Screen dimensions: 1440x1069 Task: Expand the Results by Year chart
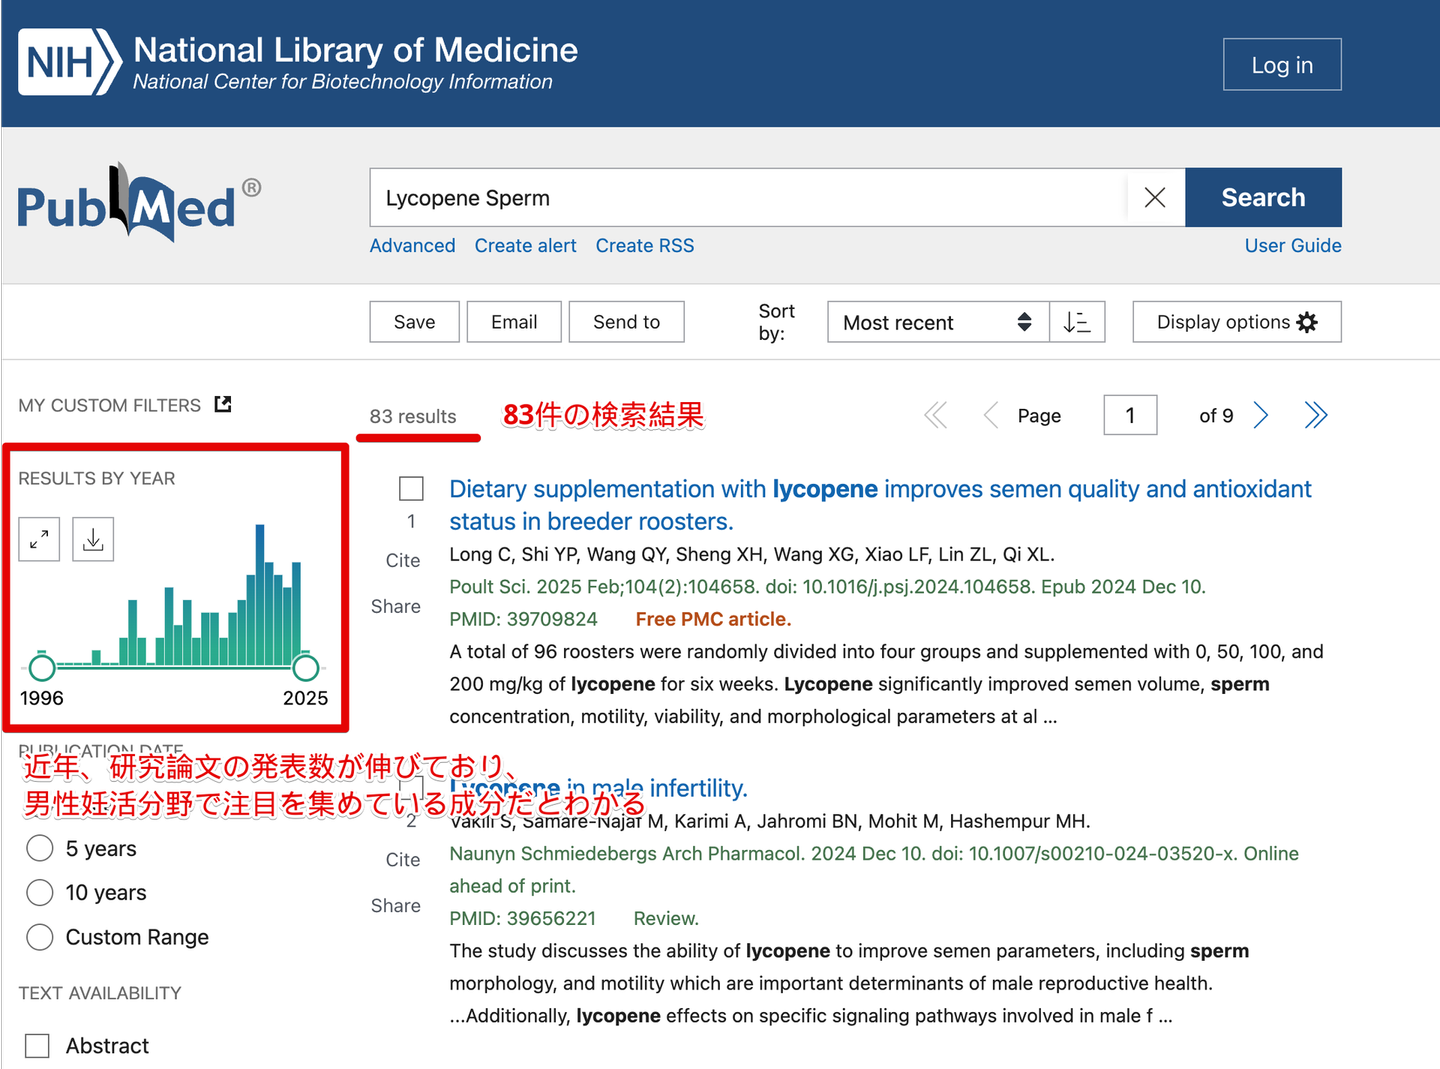pos(39,540)
